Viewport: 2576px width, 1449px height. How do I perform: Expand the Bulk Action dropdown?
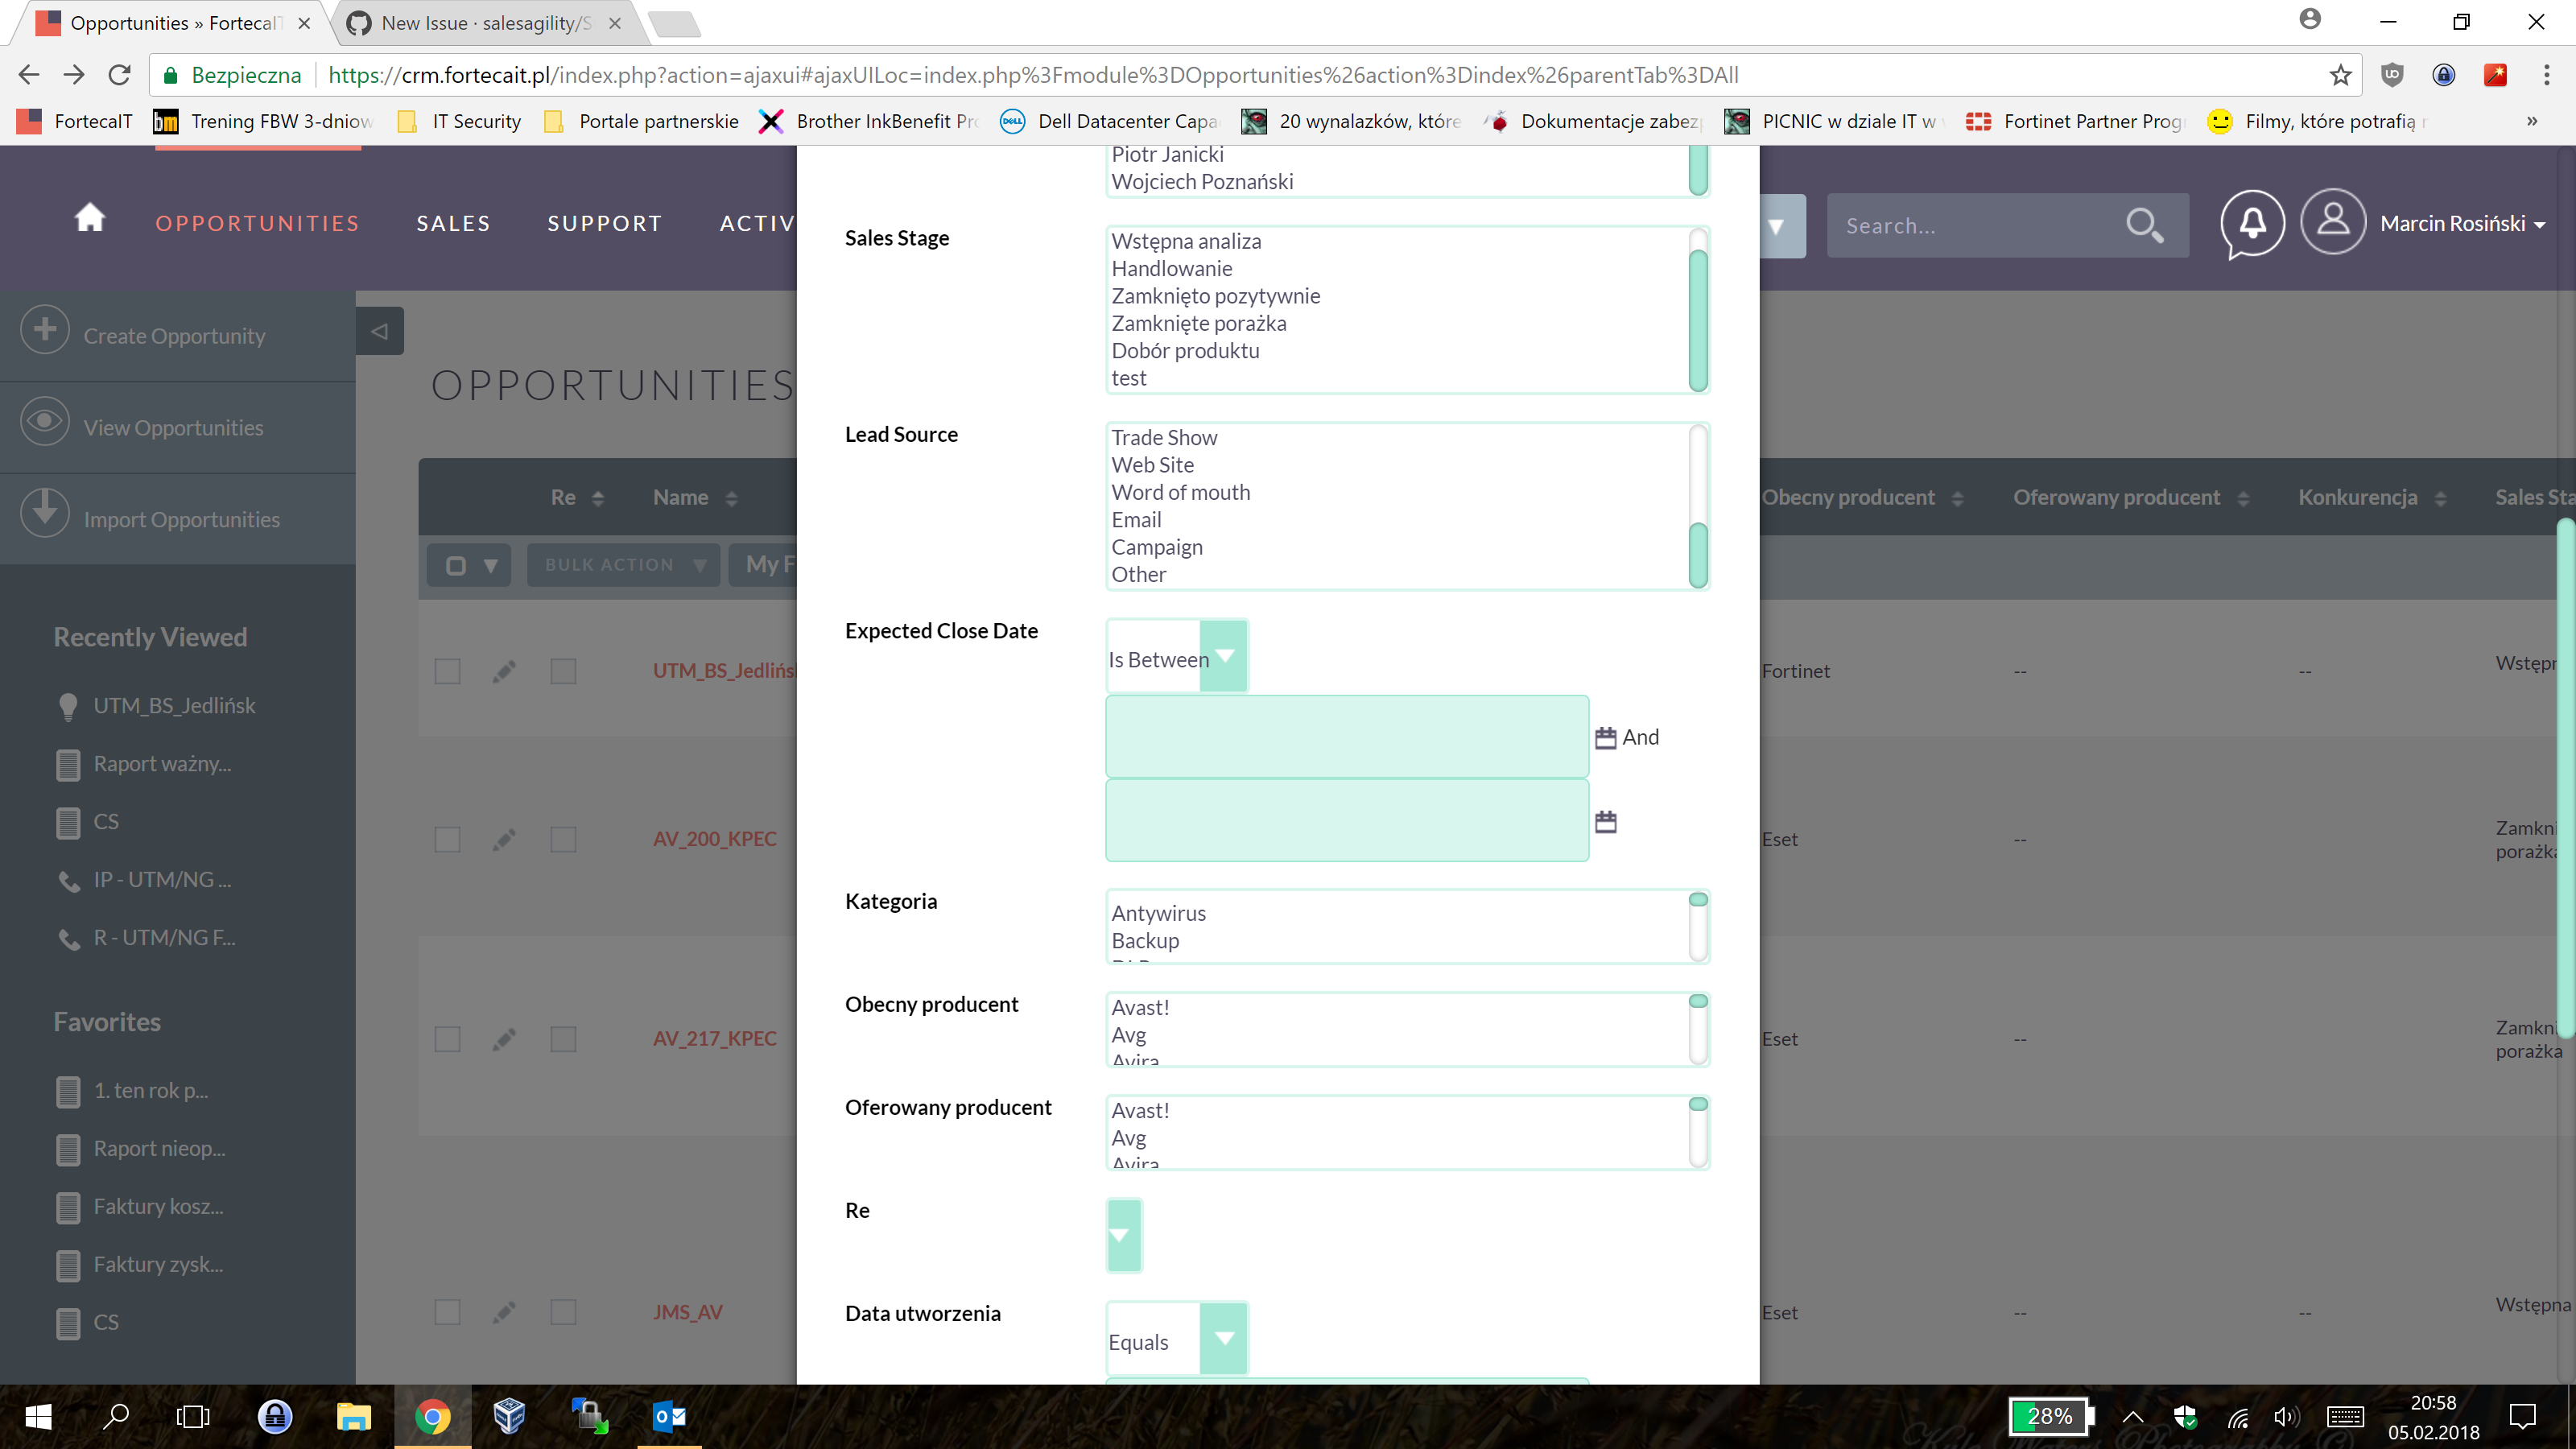622,565
